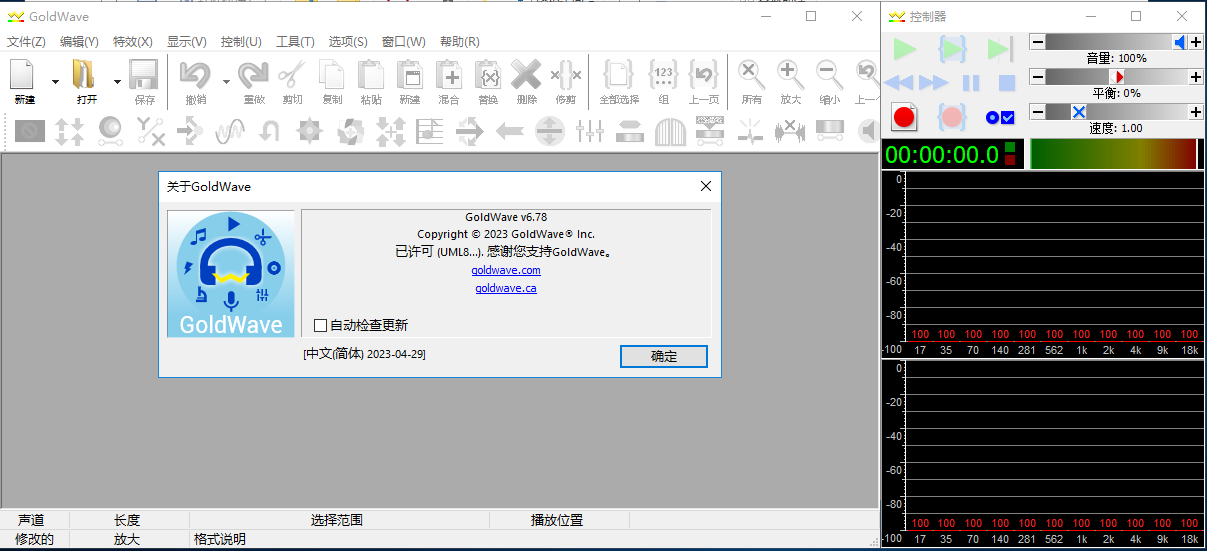
Task: Click volume slider minus button
Action: [x=1038, y=42]
